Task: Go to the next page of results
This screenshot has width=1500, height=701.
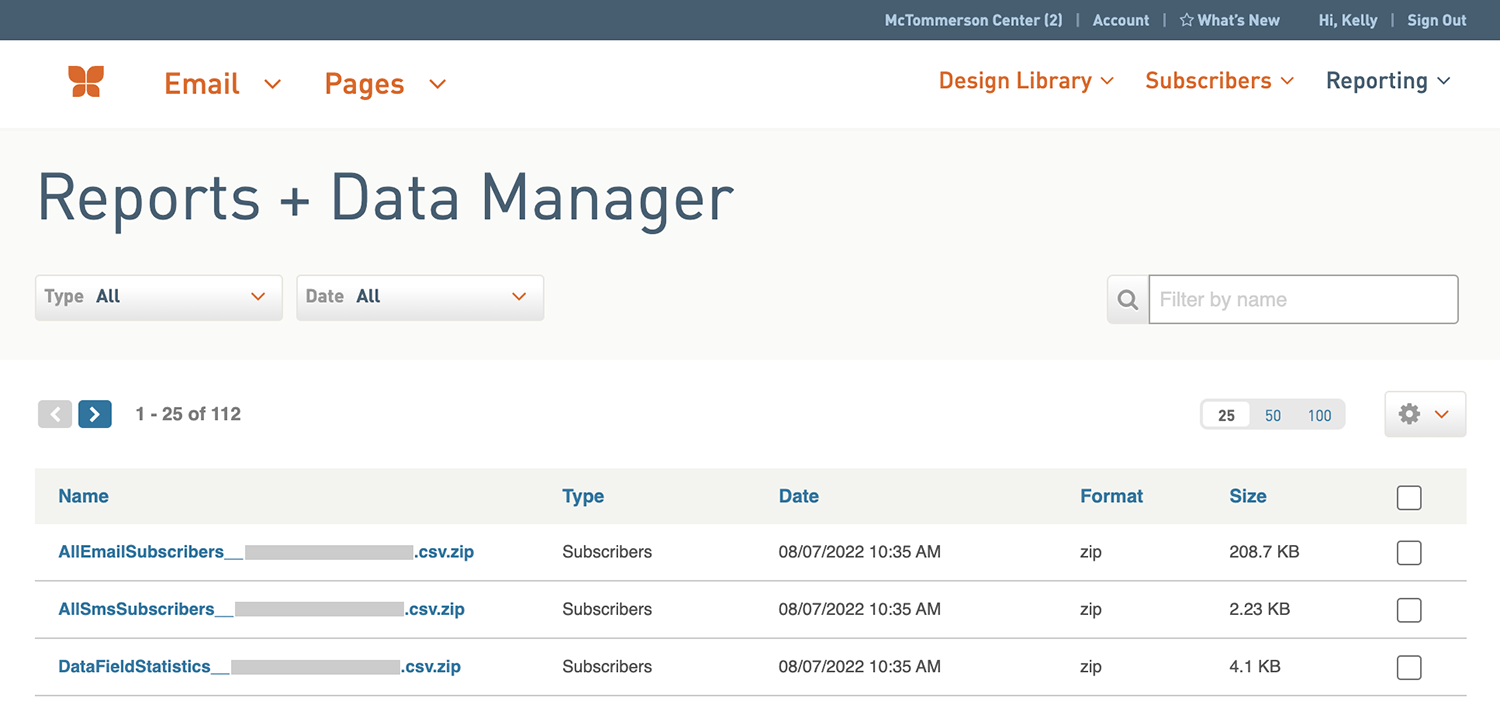Action: click(94, 414)
